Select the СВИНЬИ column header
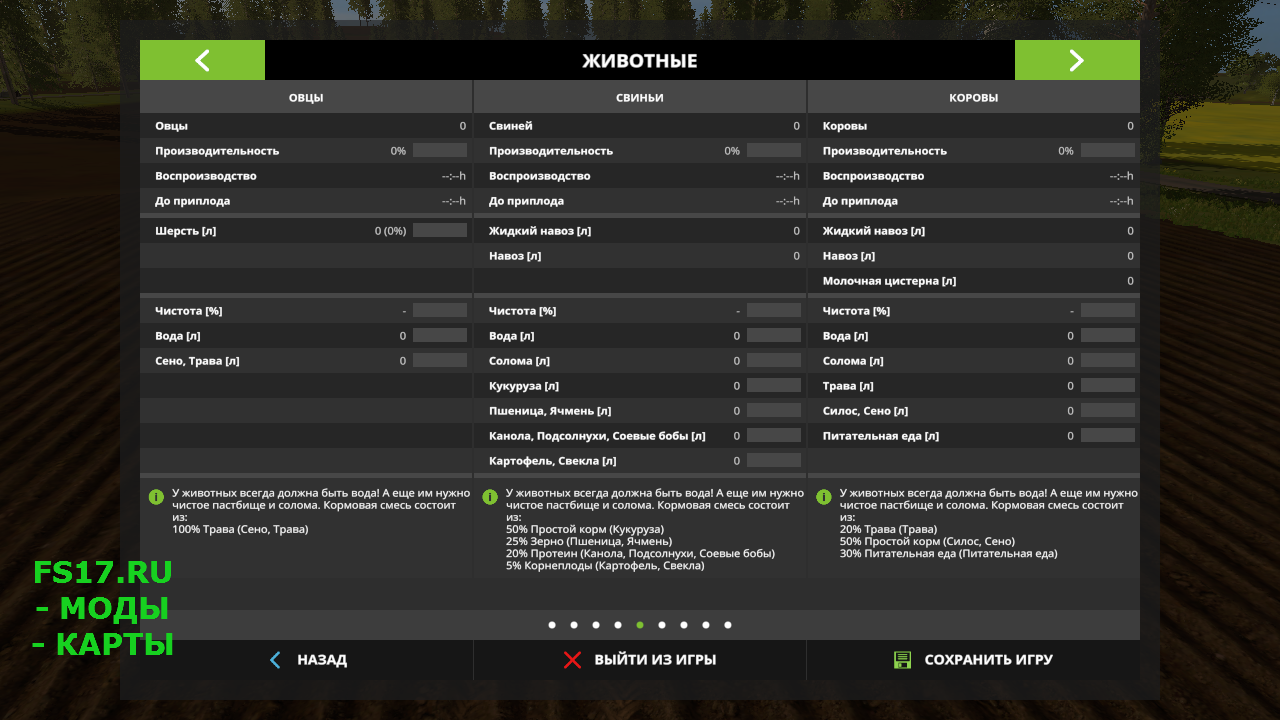Screen dimensions: 1280x720 tap(640, 98)
